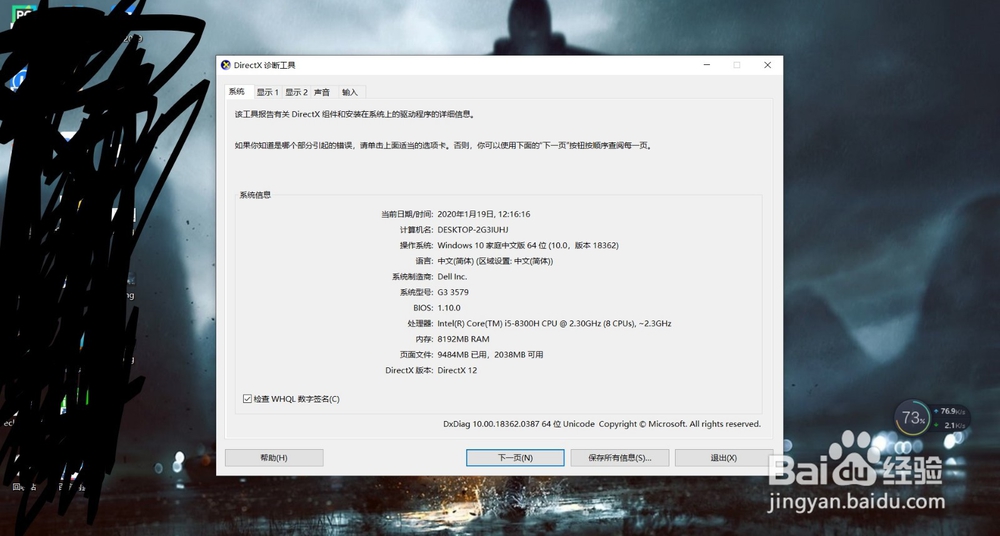This screenshot has height=536, width=1000.
Task: Click system model value G3 3579
Action: coord(453,292)
